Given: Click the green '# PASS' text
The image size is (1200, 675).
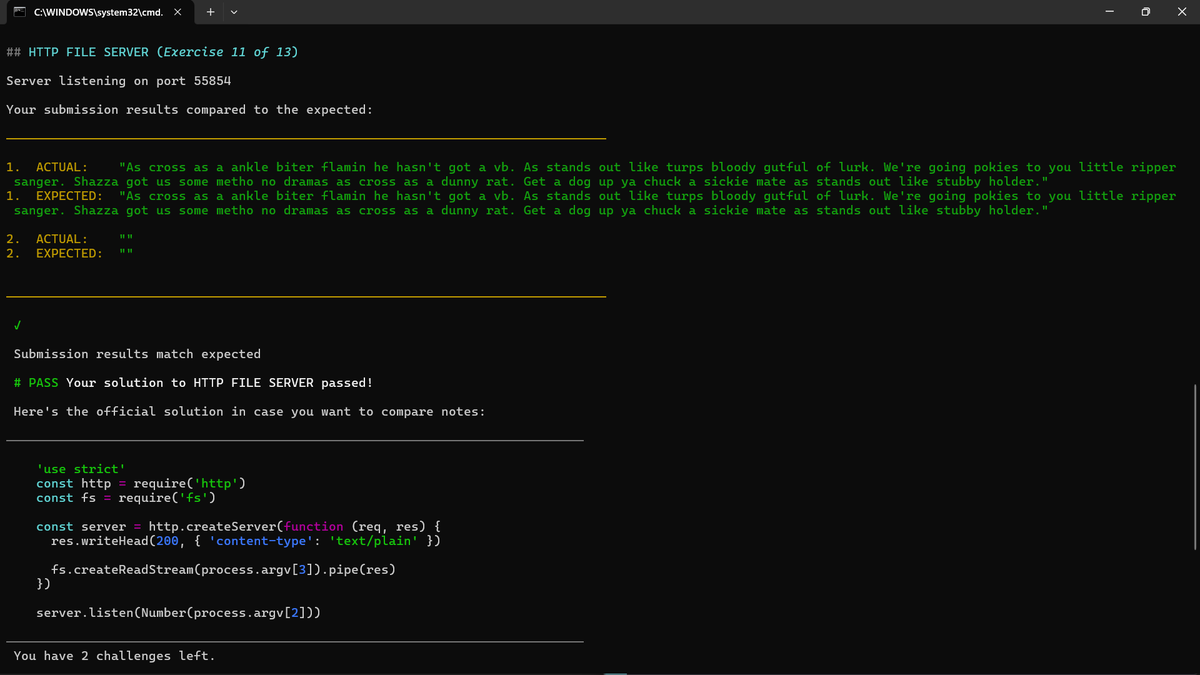Looking at the screenshot, I should (x=36, y=384).
